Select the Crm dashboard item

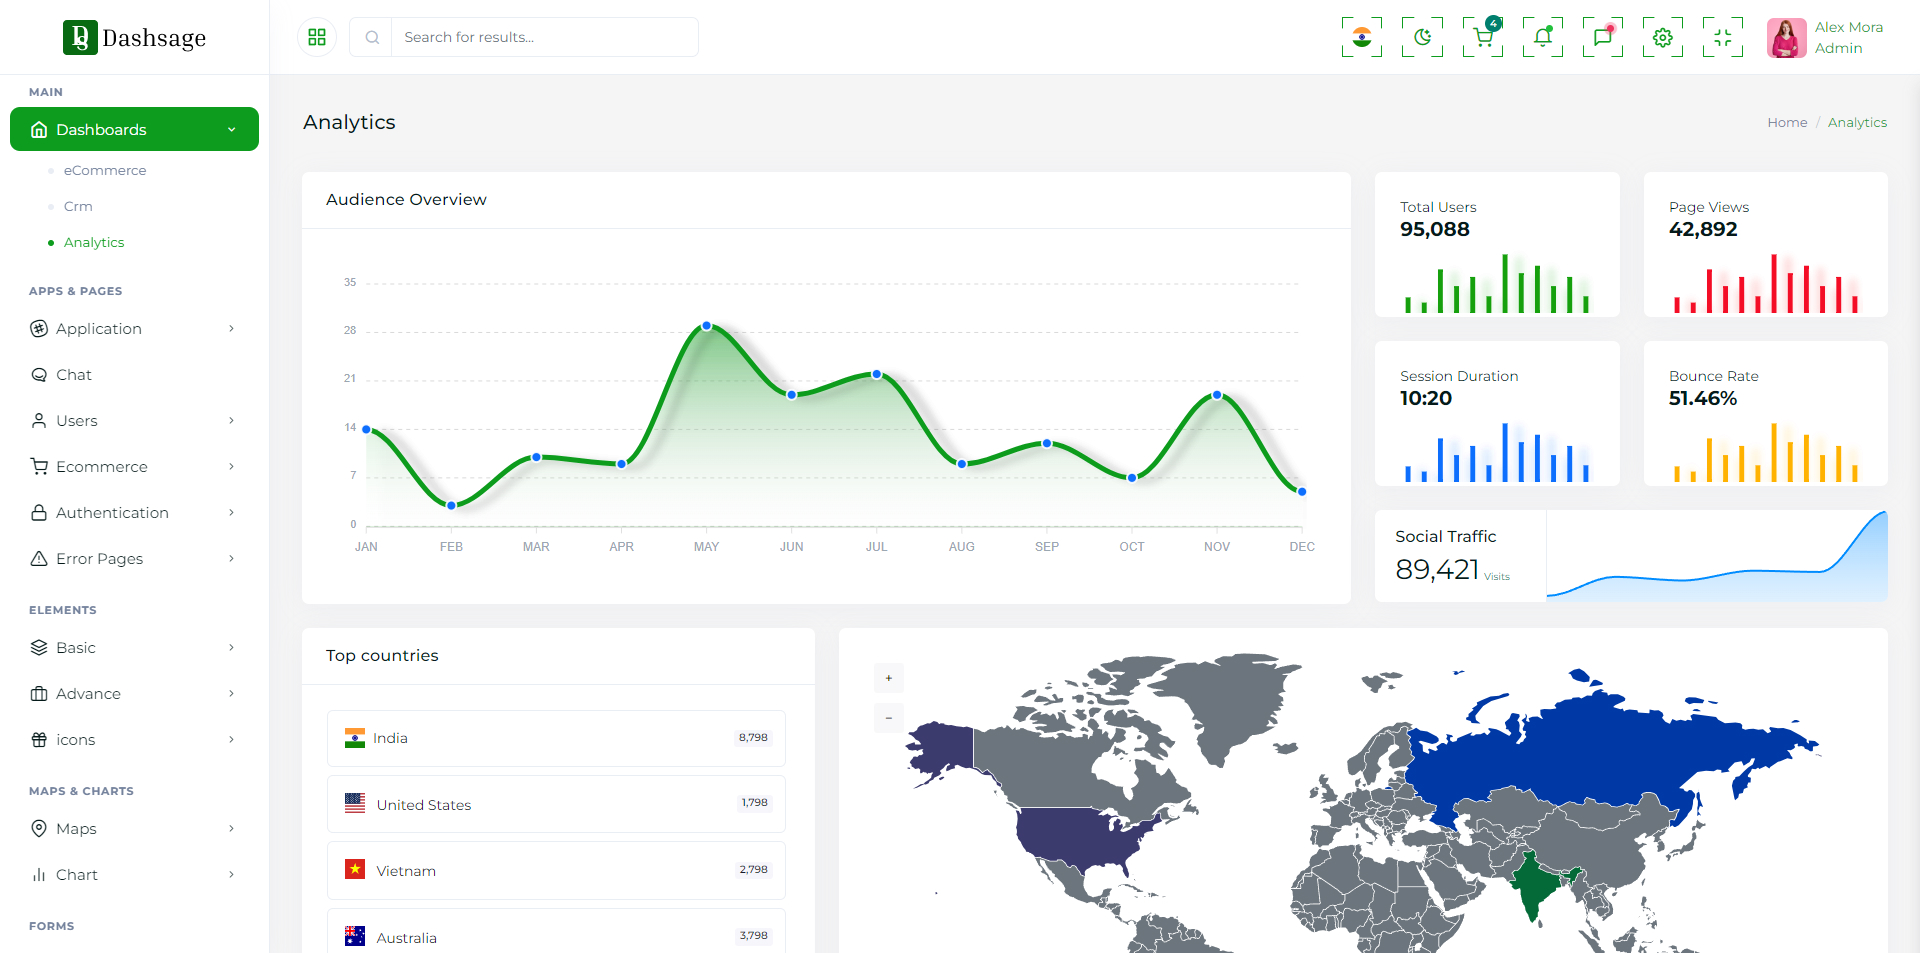point(78,207)
